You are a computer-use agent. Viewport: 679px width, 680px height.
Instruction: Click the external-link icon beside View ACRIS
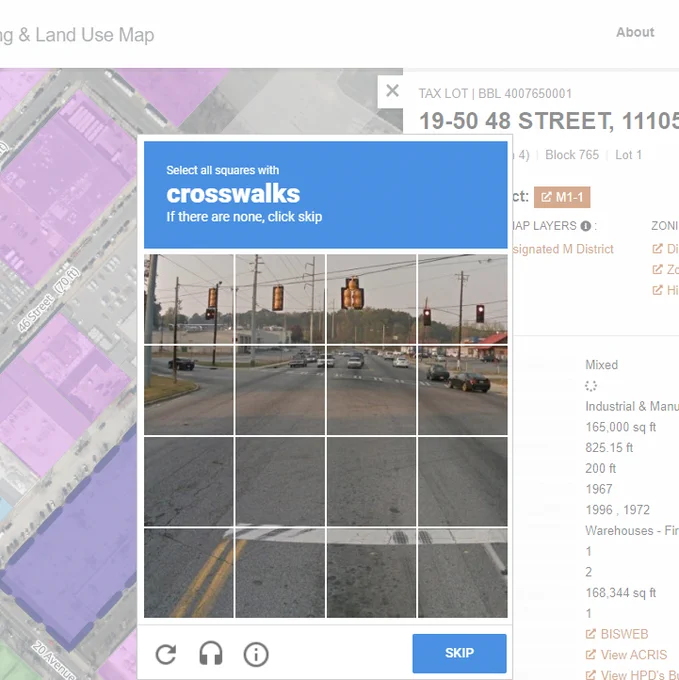(591, 654)
